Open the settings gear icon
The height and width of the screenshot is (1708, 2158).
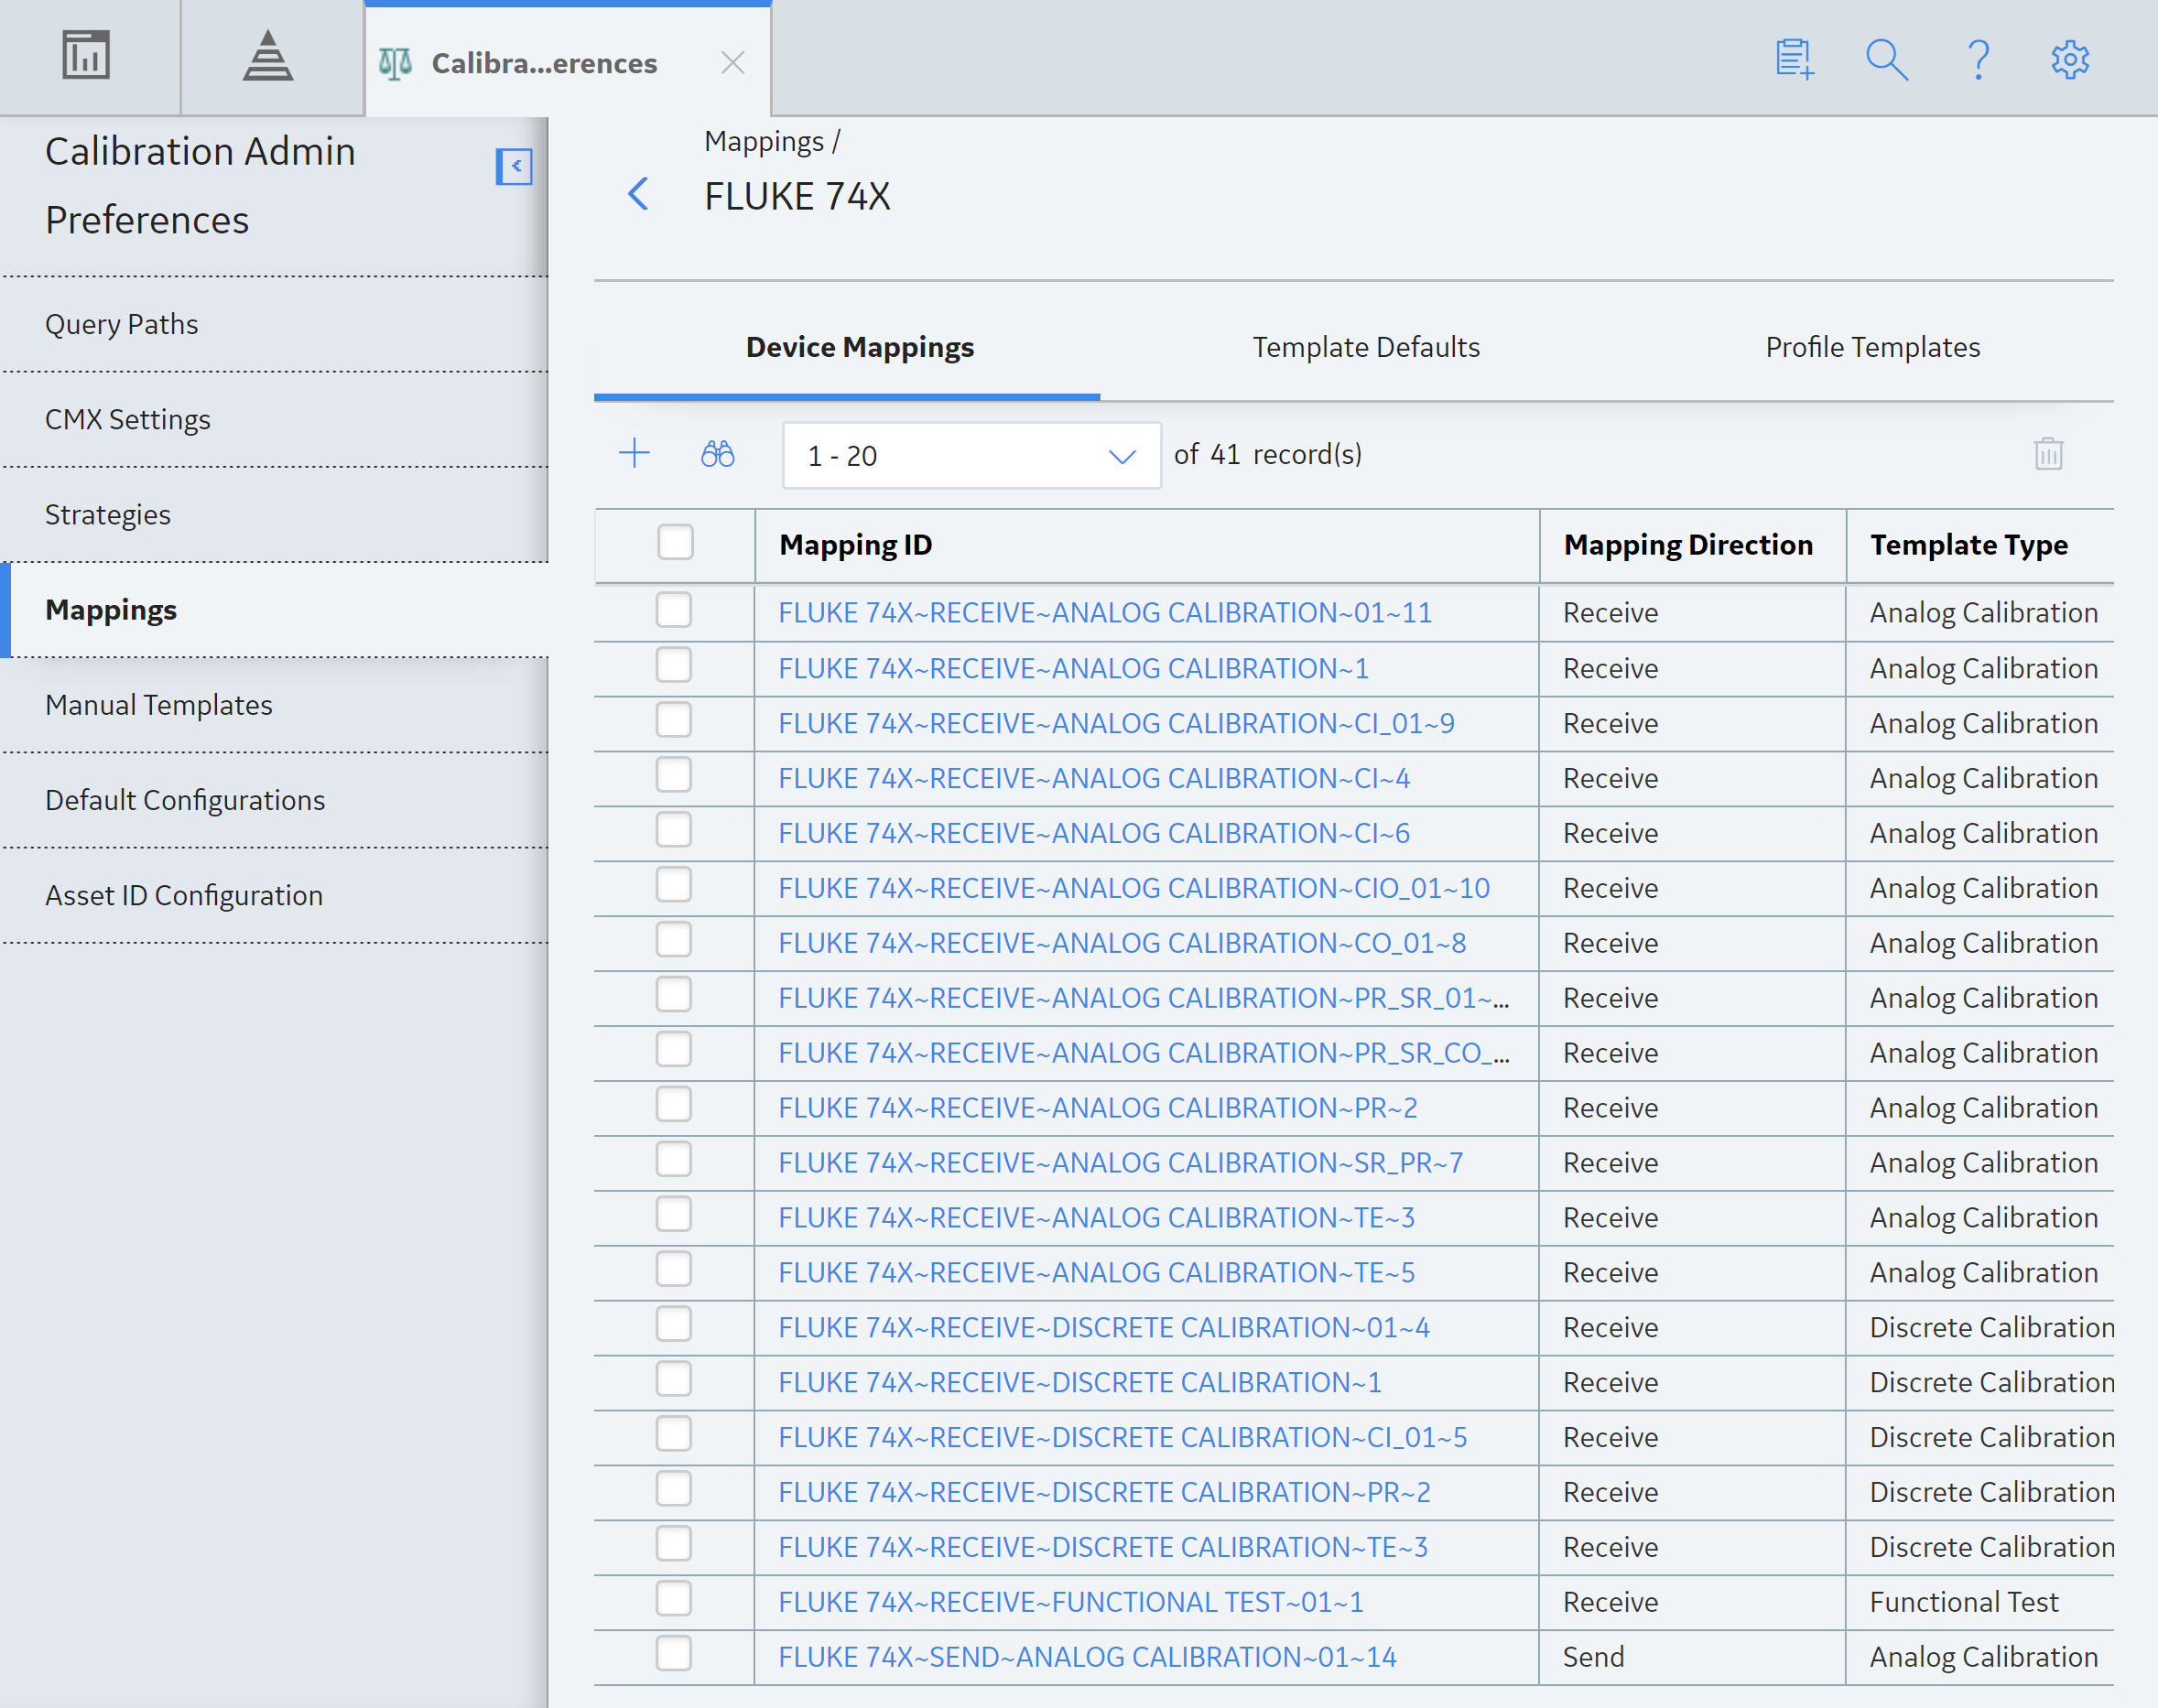coord(2070,60)
